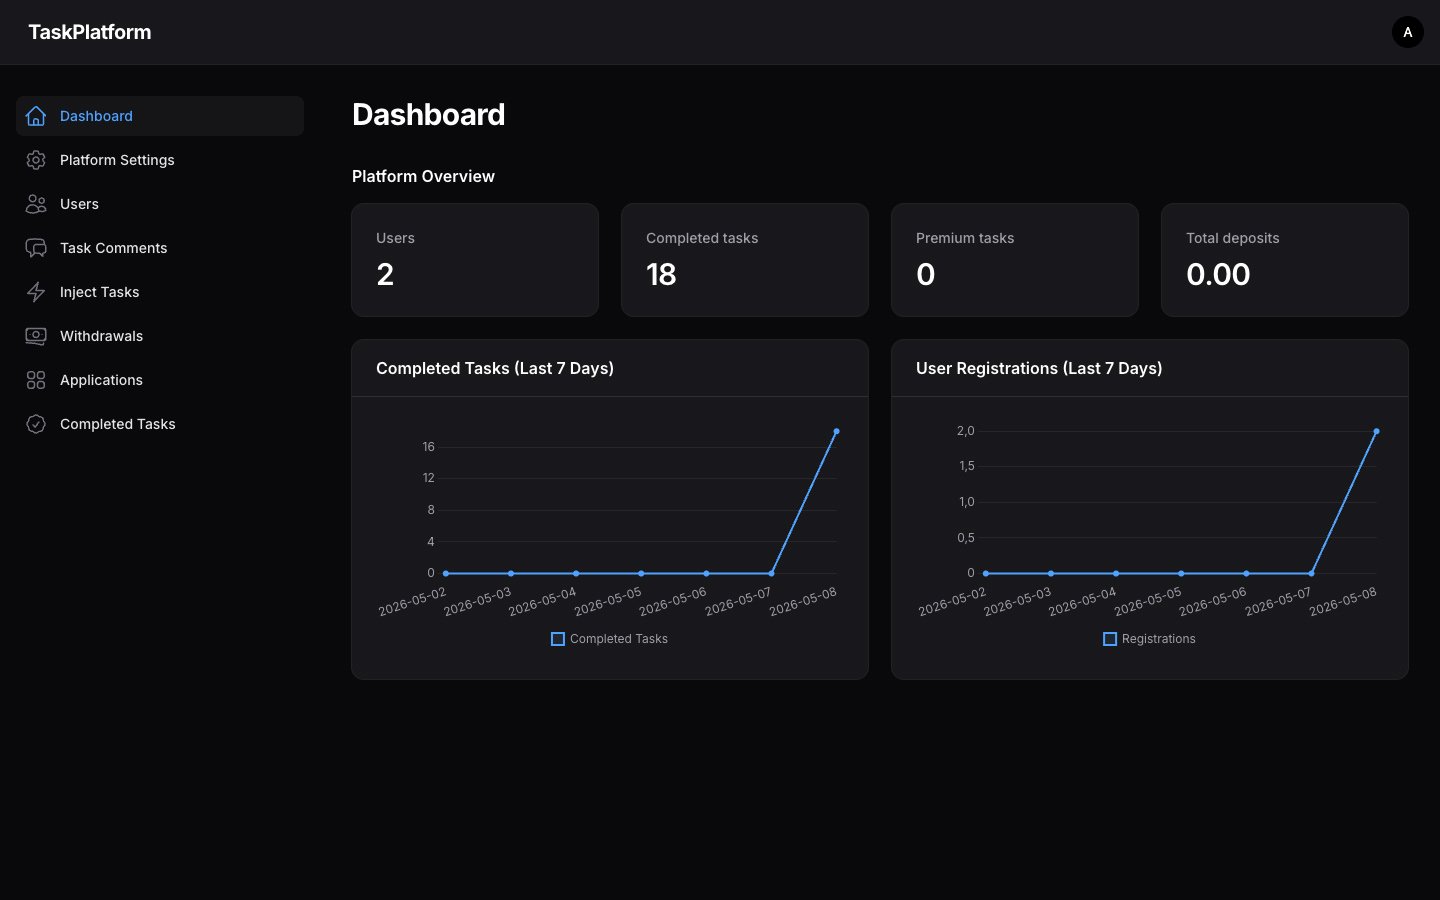Click the 2026-05-05 point on Completed Tasks chart

(x=641, y=573)
